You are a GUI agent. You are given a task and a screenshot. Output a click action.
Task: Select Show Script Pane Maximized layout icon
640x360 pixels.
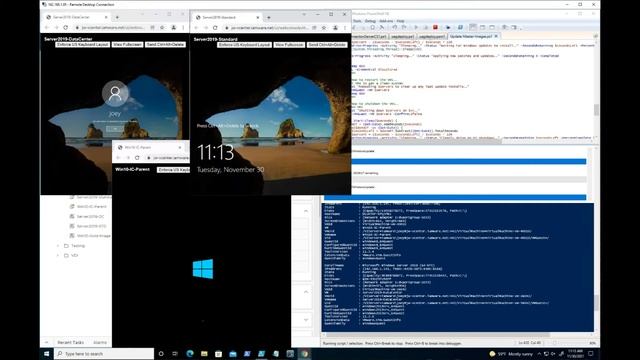pyautogui.click(x=492, y=27)
